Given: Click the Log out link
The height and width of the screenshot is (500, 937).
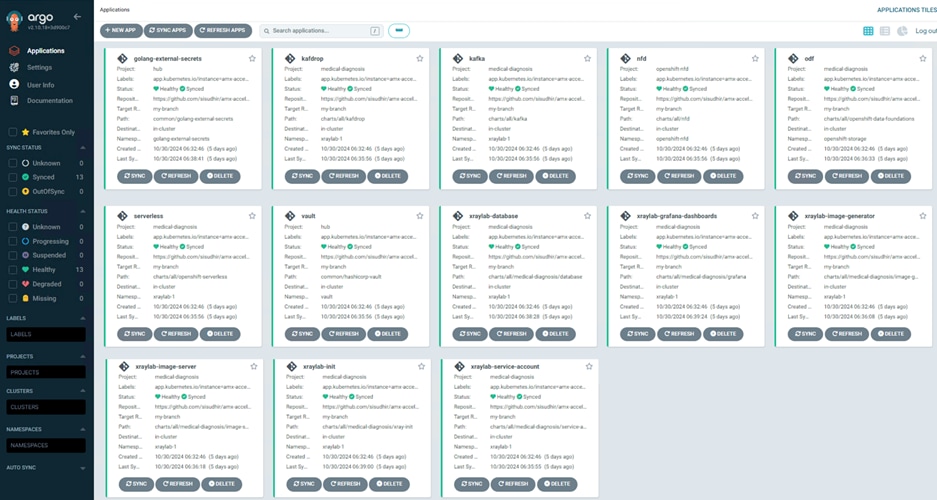Looking at the screenshot, I should click(x=926, y=31).
